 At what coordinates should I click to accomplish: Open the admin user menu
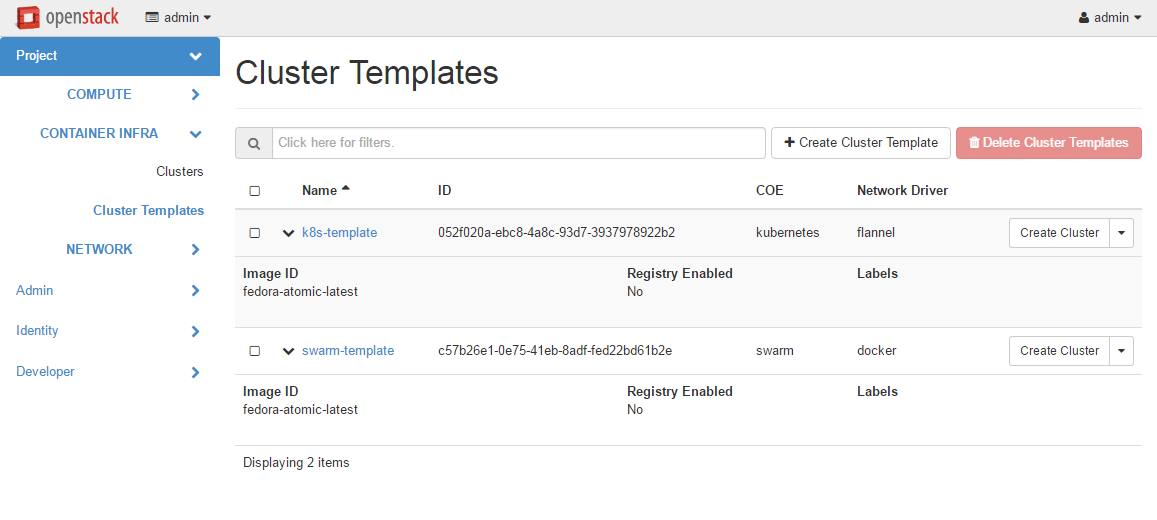[1110, 18]
